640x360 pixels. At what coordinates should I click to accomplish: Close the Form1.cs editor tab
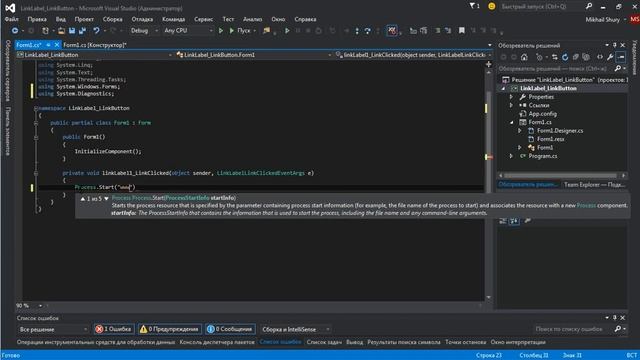tap(57, 45)
